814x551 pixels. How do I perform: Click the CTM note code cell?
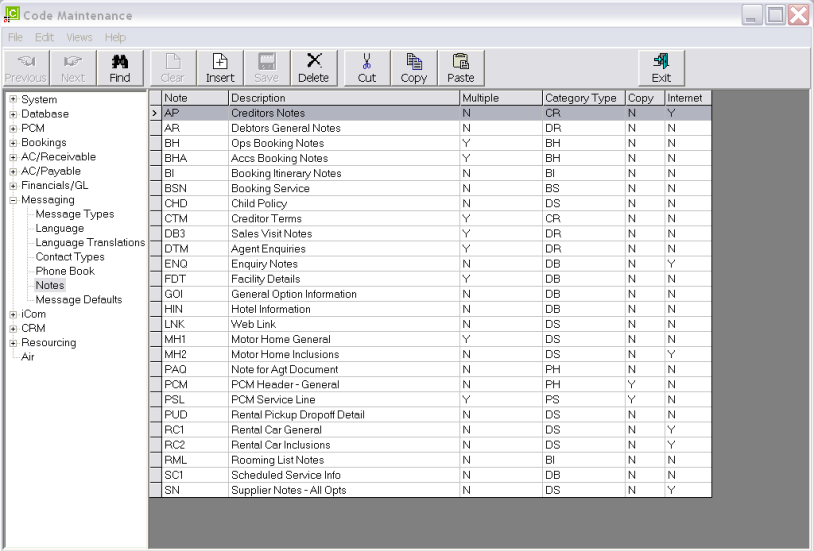click(x=195, y=219)
